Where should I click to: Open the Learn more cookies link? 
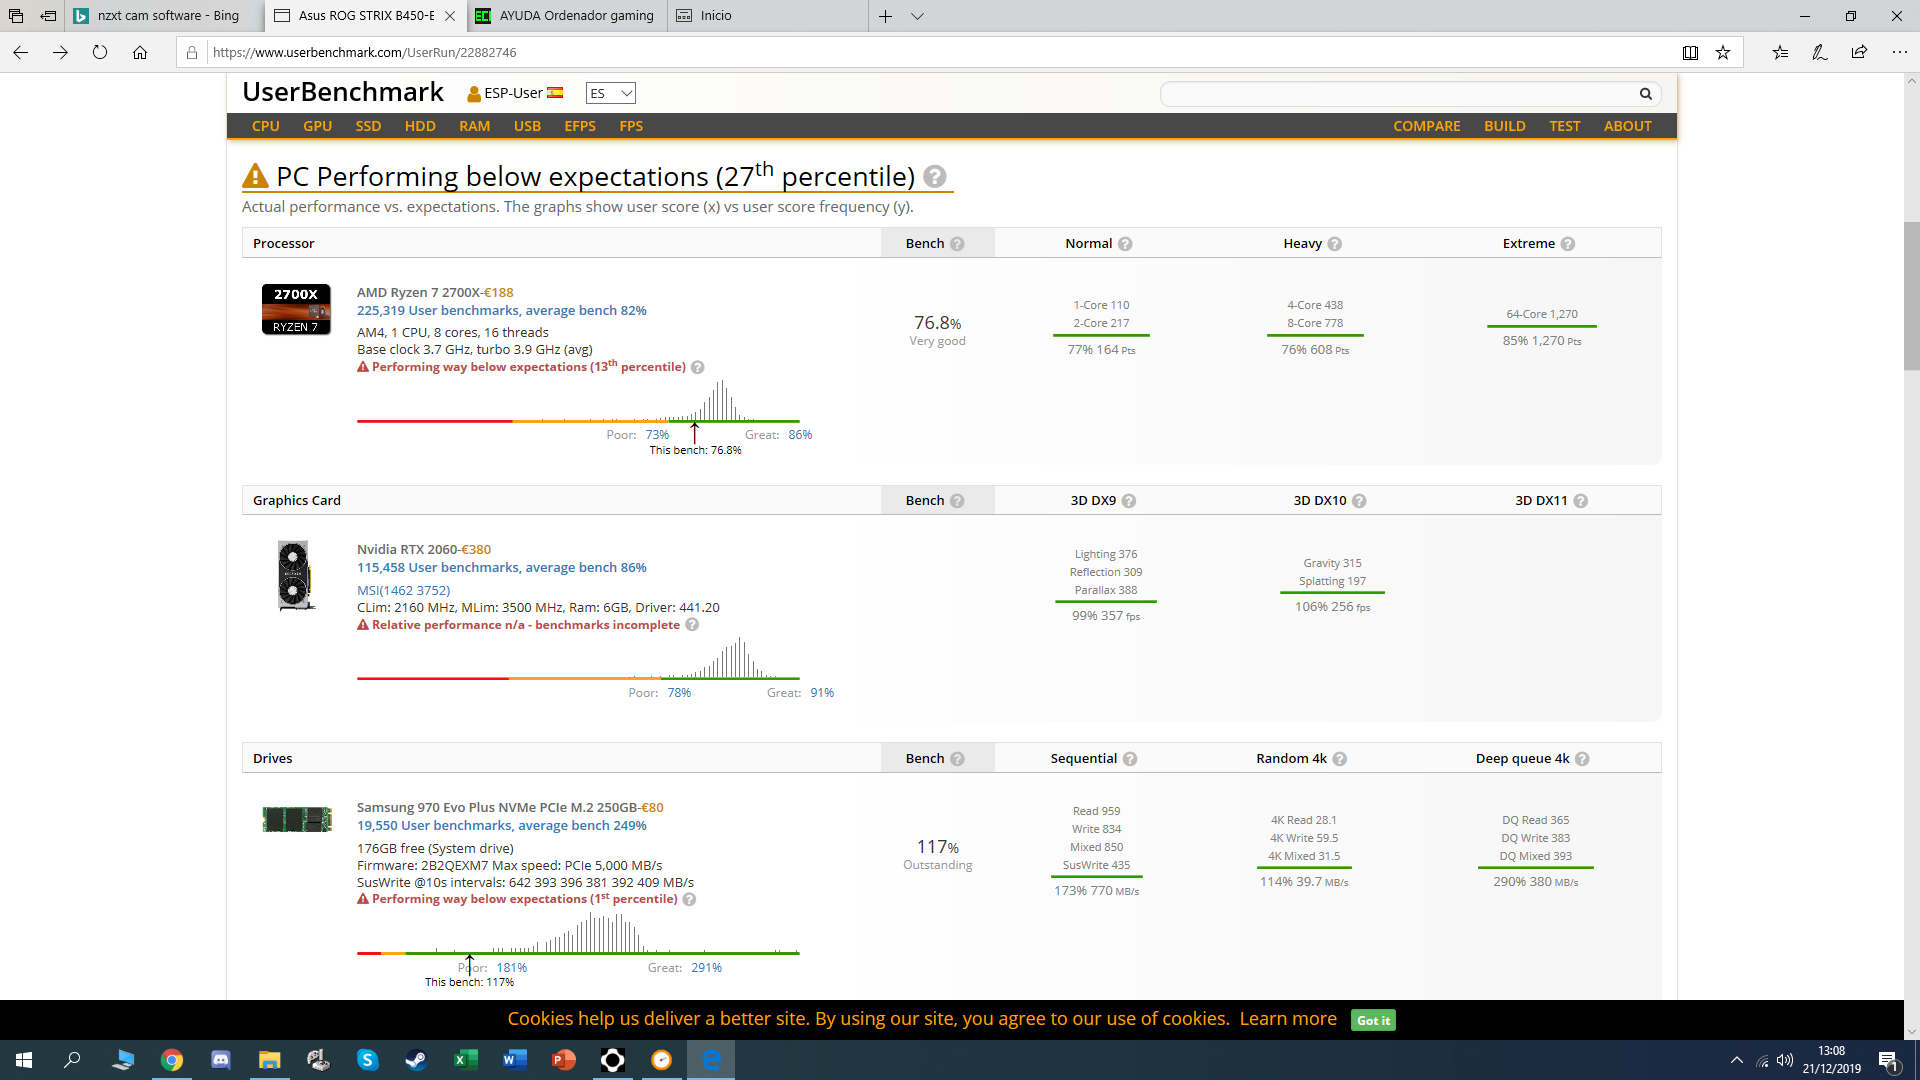tap(1288, 1019)
